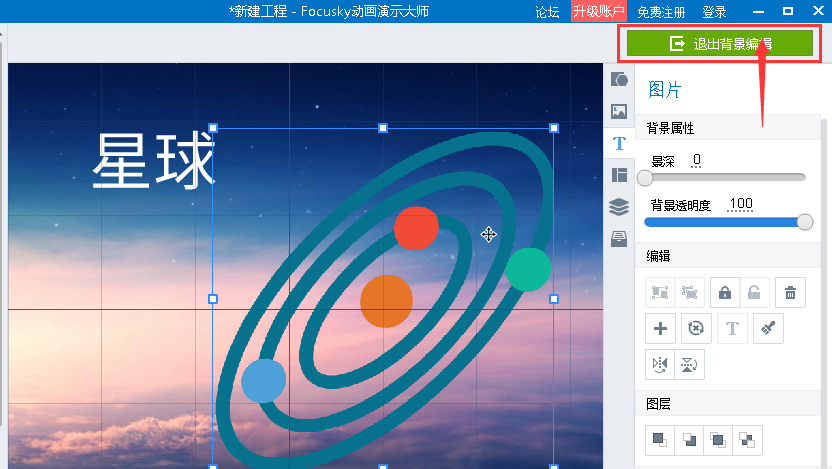Click the 图片 panel heading
This screenshot has height=469, width=832.
664,90
